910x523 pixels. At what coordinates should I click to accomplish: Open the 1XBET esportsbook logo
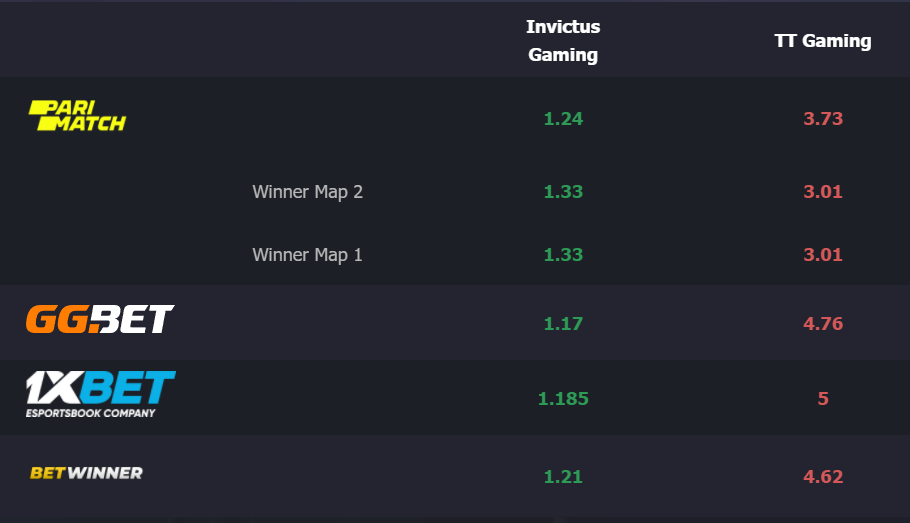pos(100,394)
